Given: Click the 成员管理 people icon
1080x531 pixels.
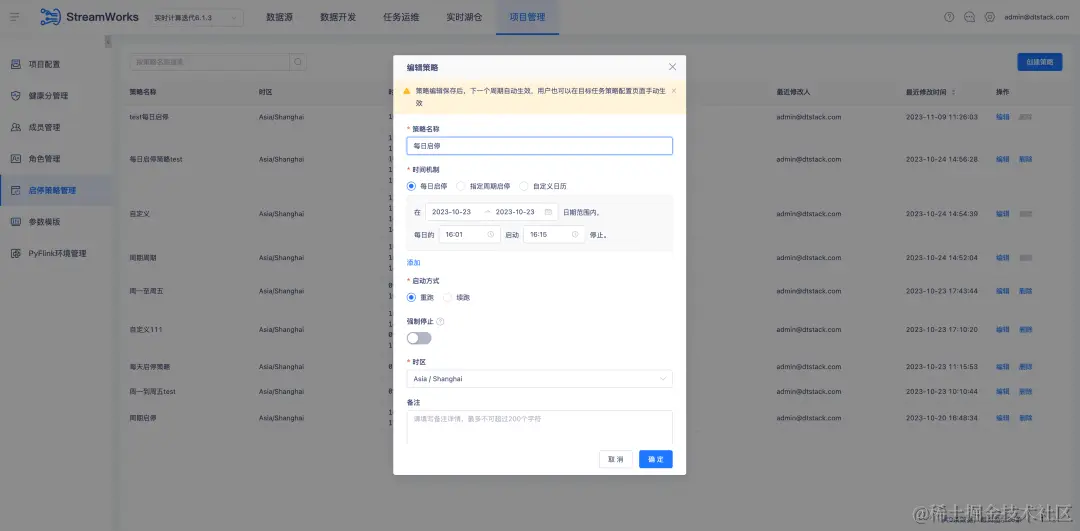Looking at the screenshot, I should pyautogui.click(x=16, y=127).
